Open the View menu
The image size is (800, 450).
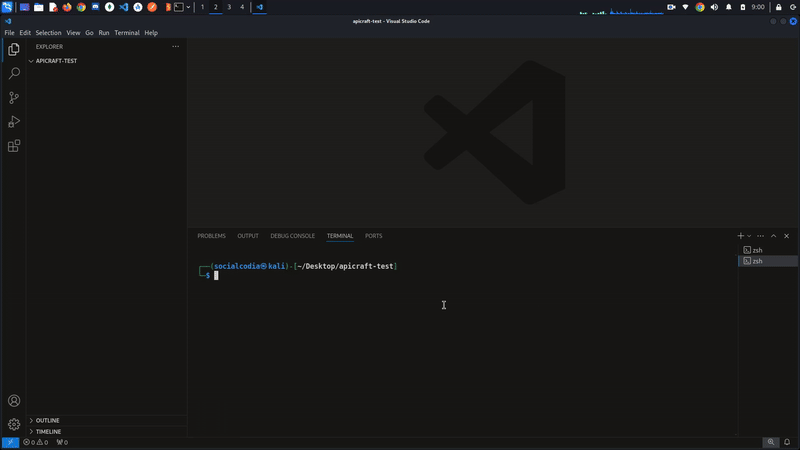[73, 33]
